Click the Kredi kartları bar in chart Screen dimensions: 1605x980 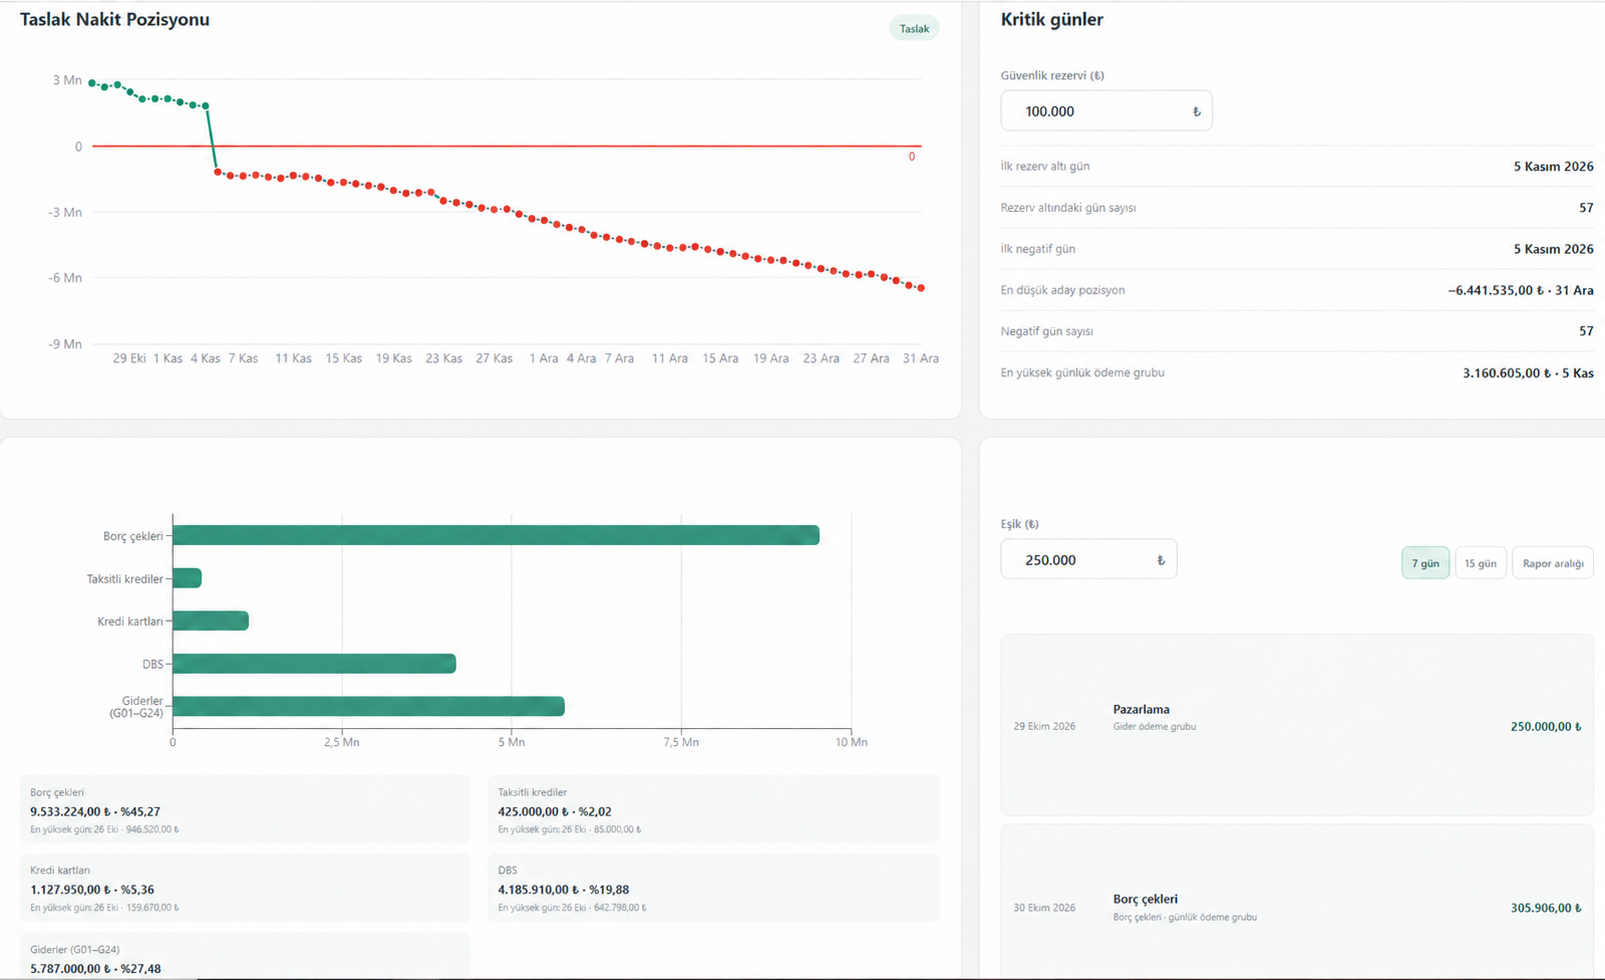click(211, 621)
